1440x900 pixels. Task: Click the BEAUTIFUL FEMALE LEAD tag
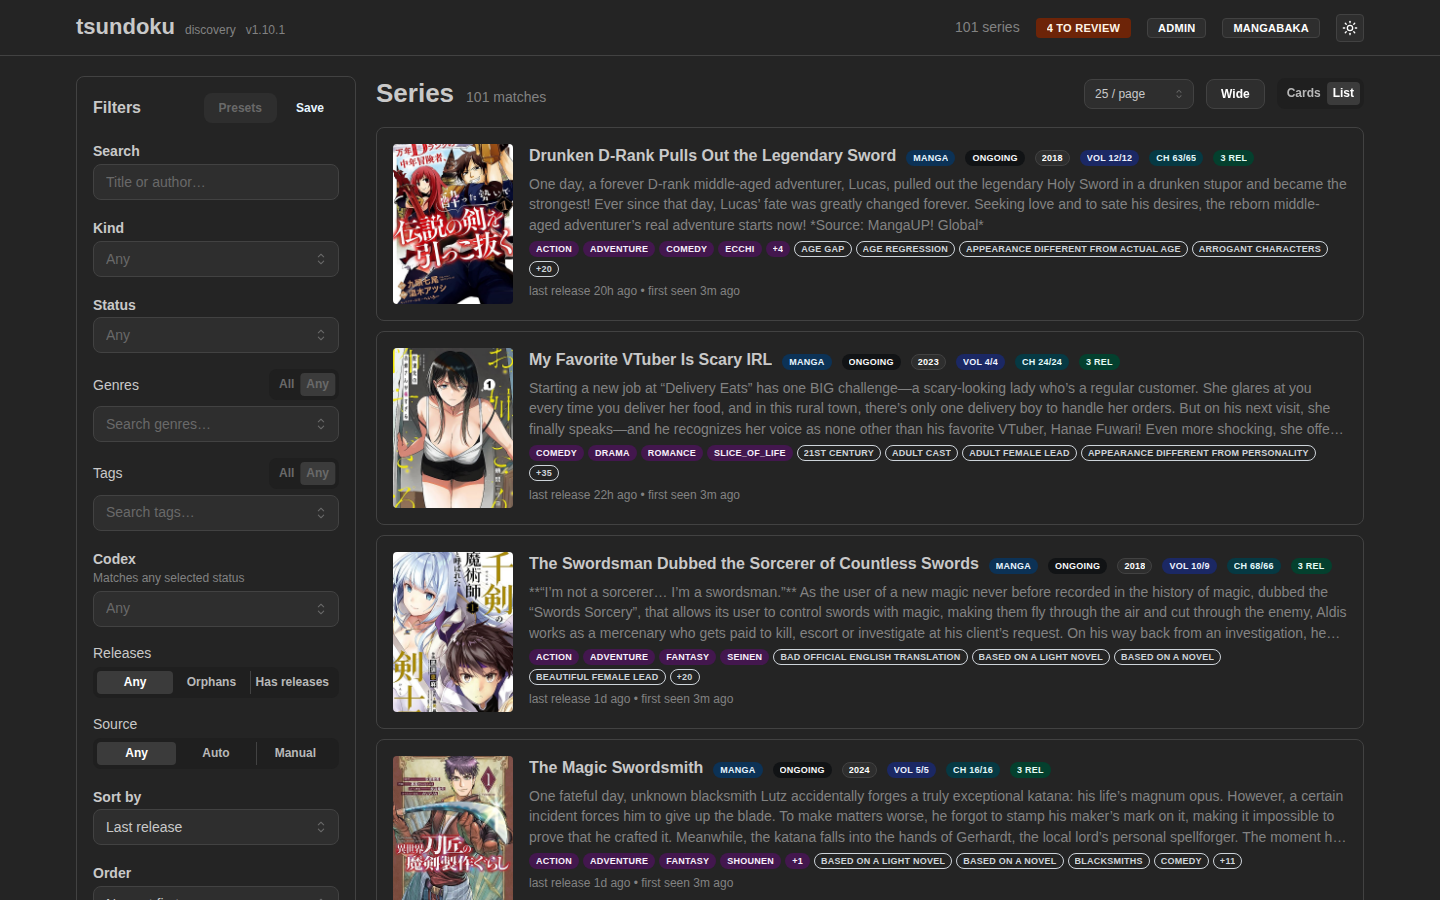[x=597, y=677]
